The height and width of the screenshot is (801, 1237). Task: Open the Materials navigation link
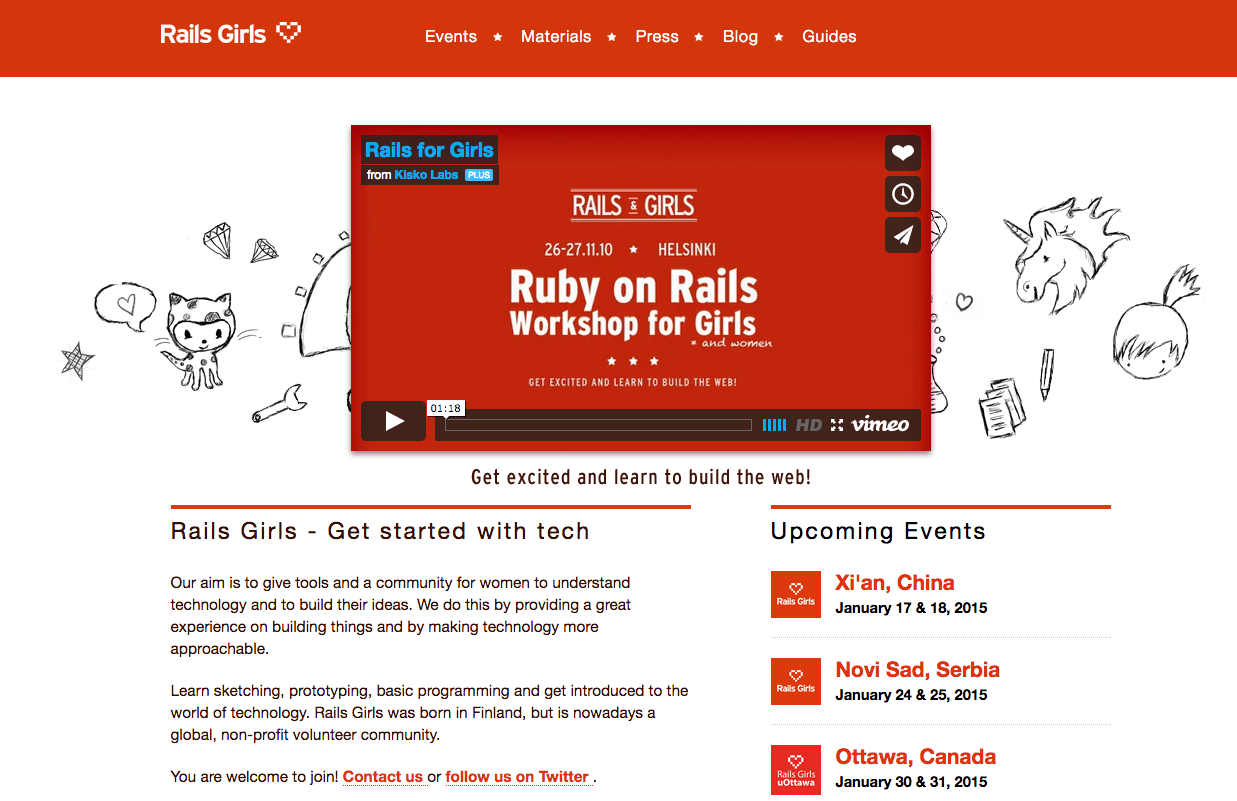[556, 37]
